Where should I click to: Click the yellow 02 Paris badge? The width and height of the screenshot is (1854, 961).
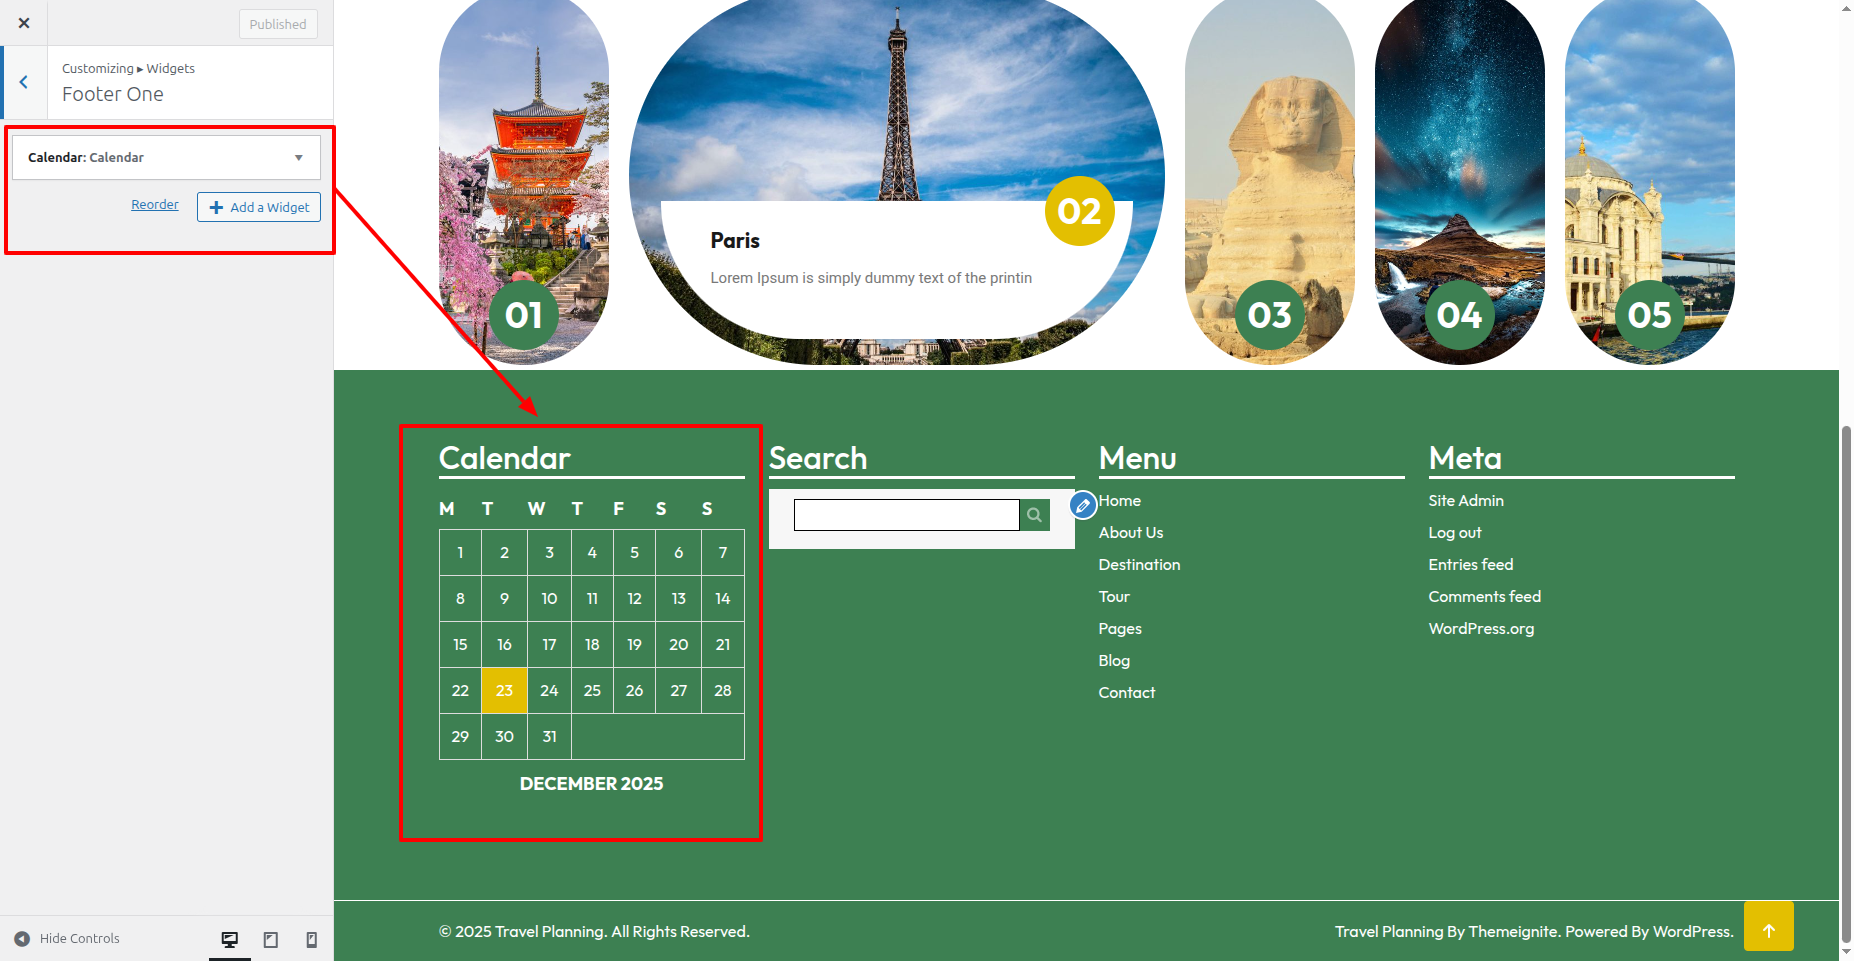pos(1079,211)
